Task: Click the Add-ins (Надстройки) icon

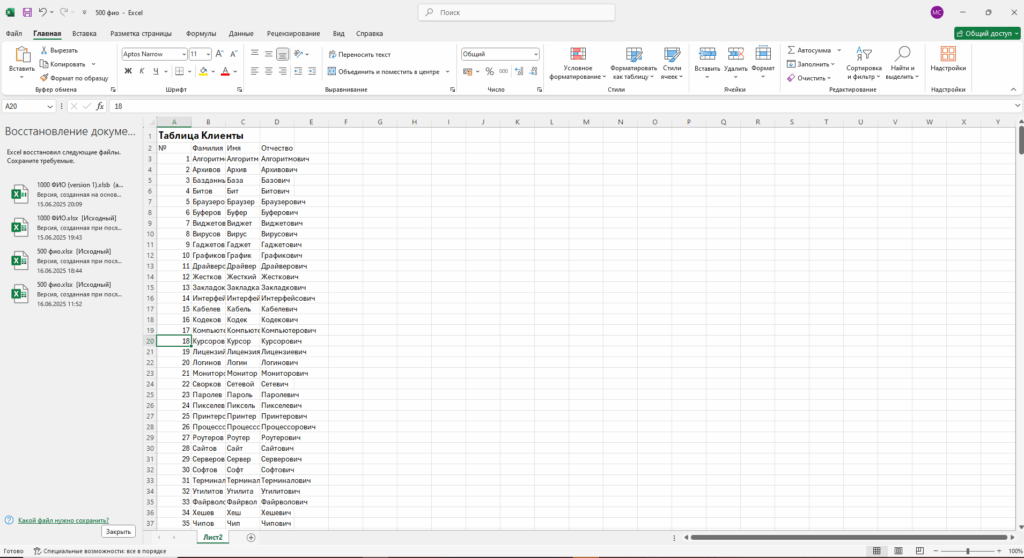Action: tap(948, 54)
